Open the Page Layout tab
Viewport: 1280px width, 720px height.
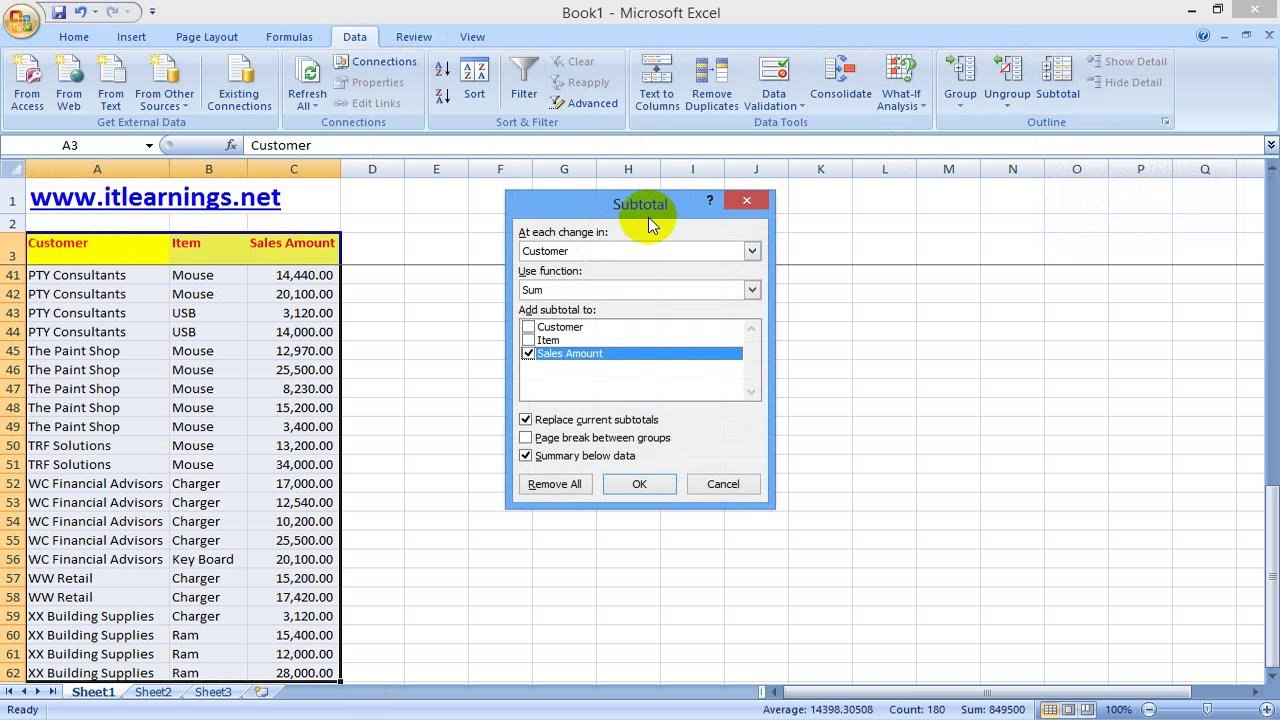pos(207,37)
